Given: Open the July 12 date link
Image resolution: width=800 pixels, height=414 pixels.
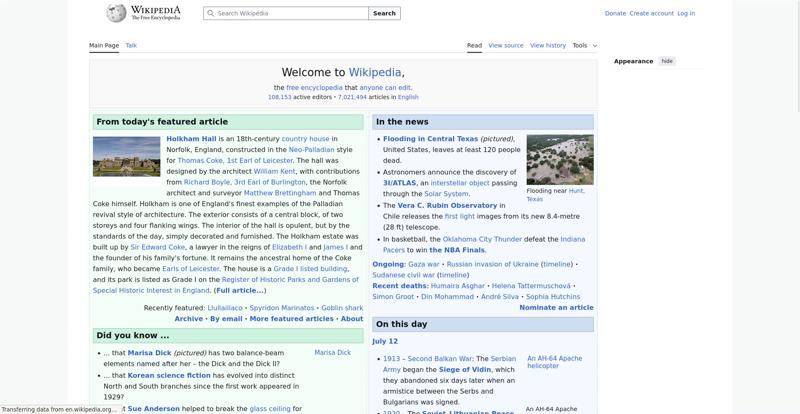Looking at the screenshot, I should pos(385,342).
